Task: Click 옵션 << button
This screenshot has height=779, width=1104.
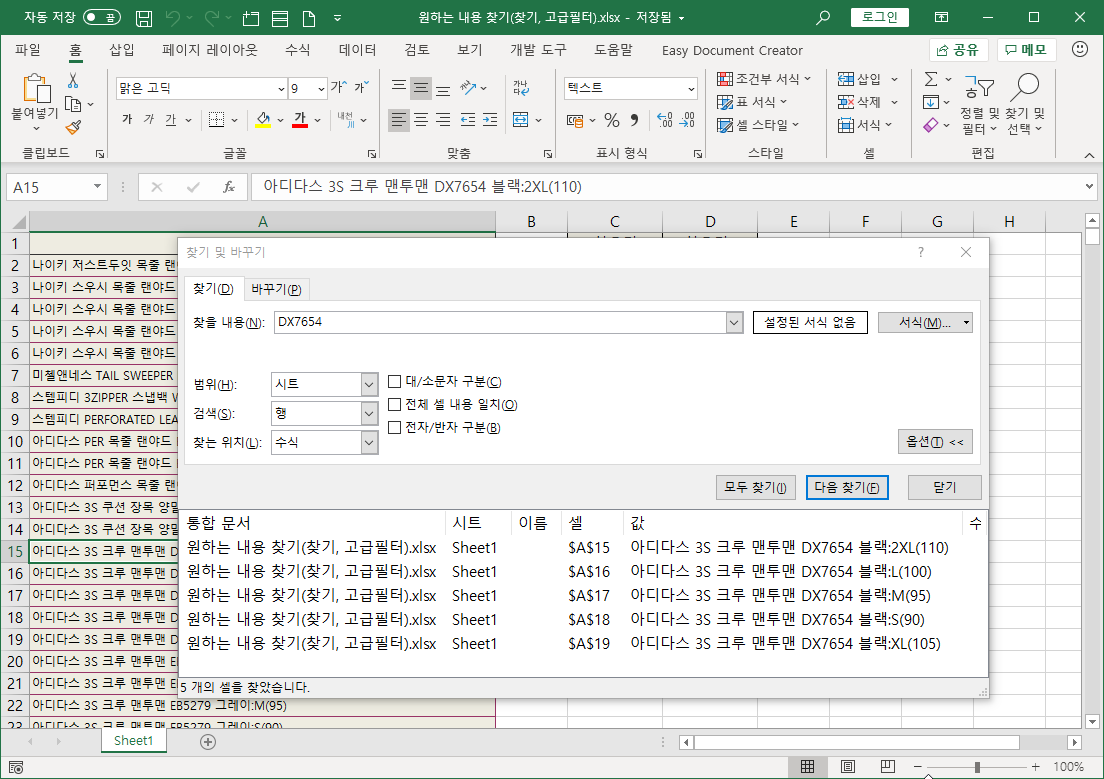Action: tap(935, 442)
